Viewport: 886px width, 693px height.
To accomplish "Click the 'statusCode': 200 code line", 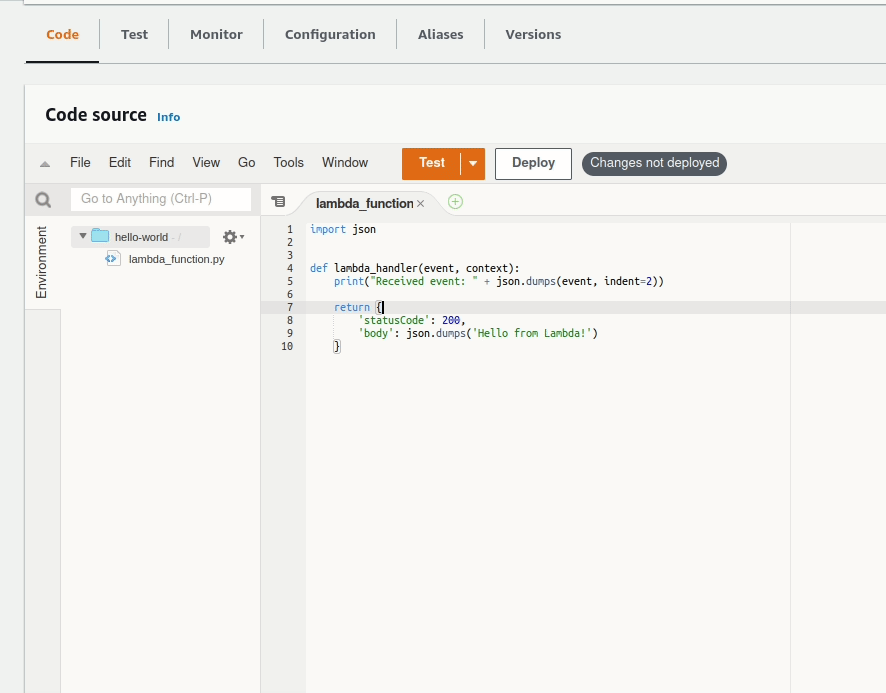I will pos(412,320).
